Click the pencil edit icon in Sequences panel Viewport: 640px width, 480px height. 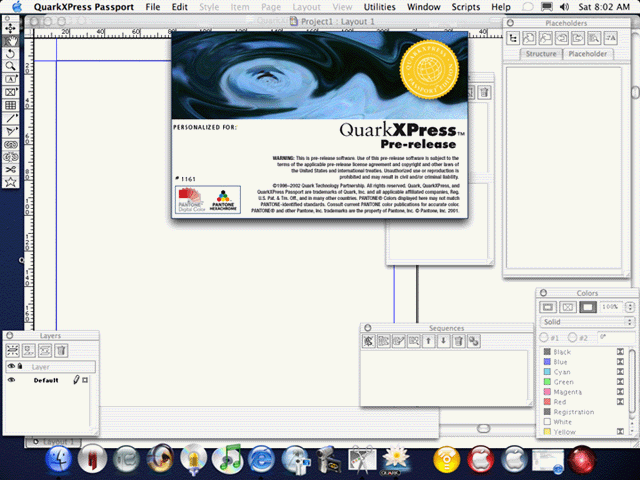(x=399, y=341)
